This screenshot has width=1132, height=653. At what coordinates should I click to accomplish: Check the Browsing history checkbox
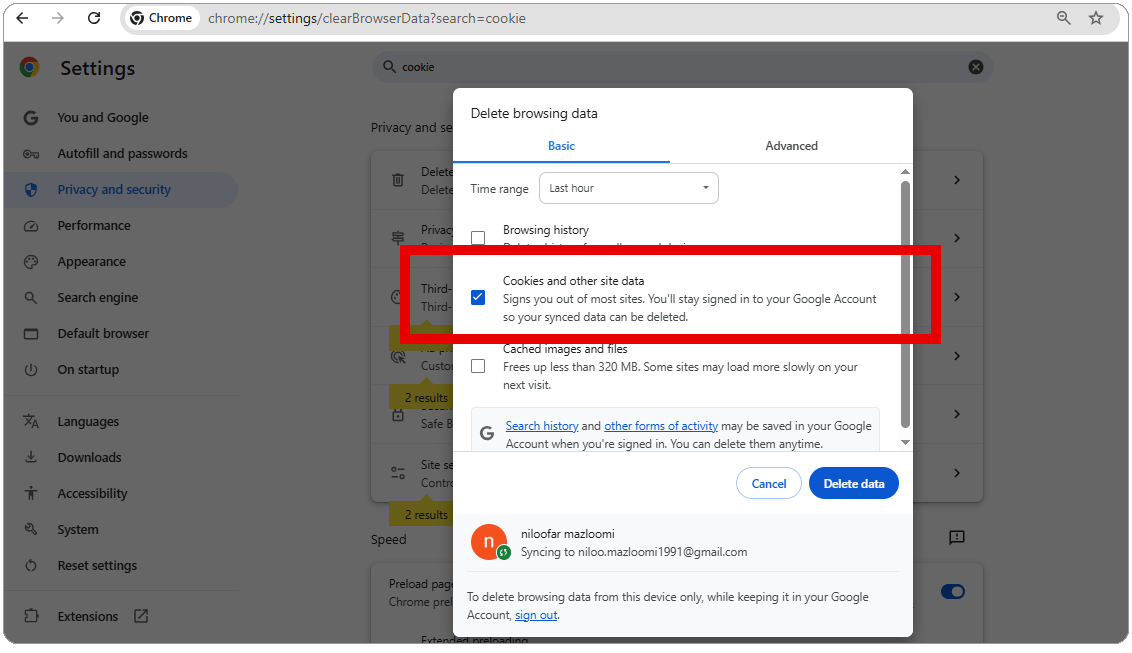tap(478, 238)
